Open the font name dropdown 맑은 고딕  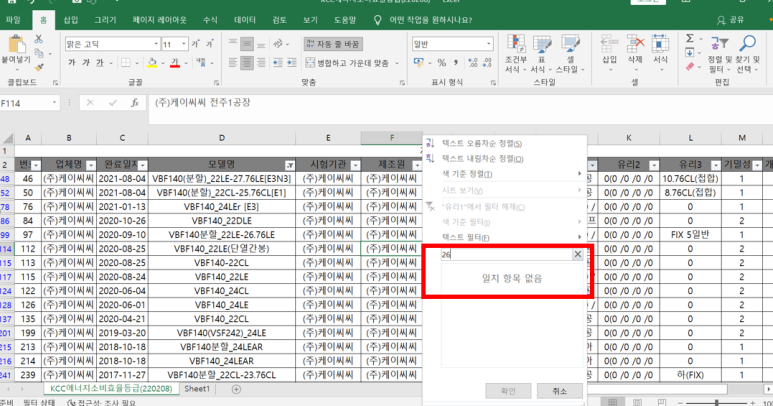point(156,44)
